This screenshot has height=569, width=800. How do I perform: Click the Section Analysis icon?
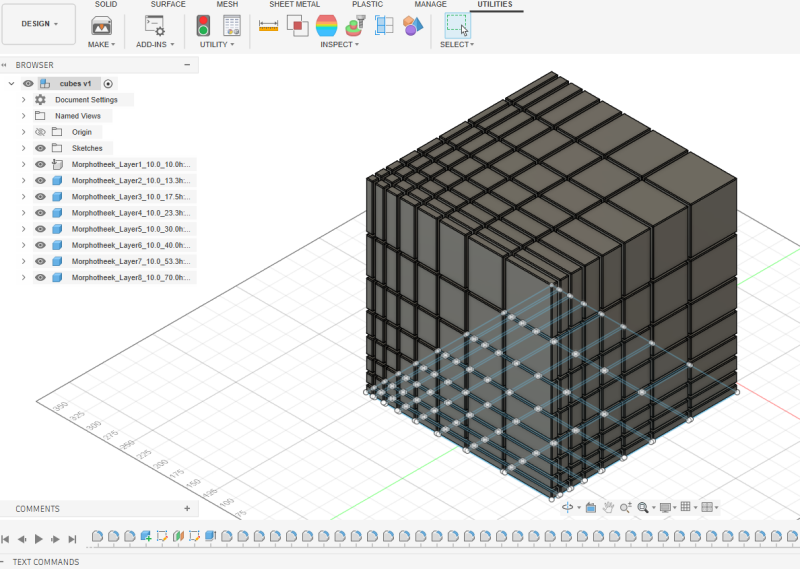click(384, 26)
